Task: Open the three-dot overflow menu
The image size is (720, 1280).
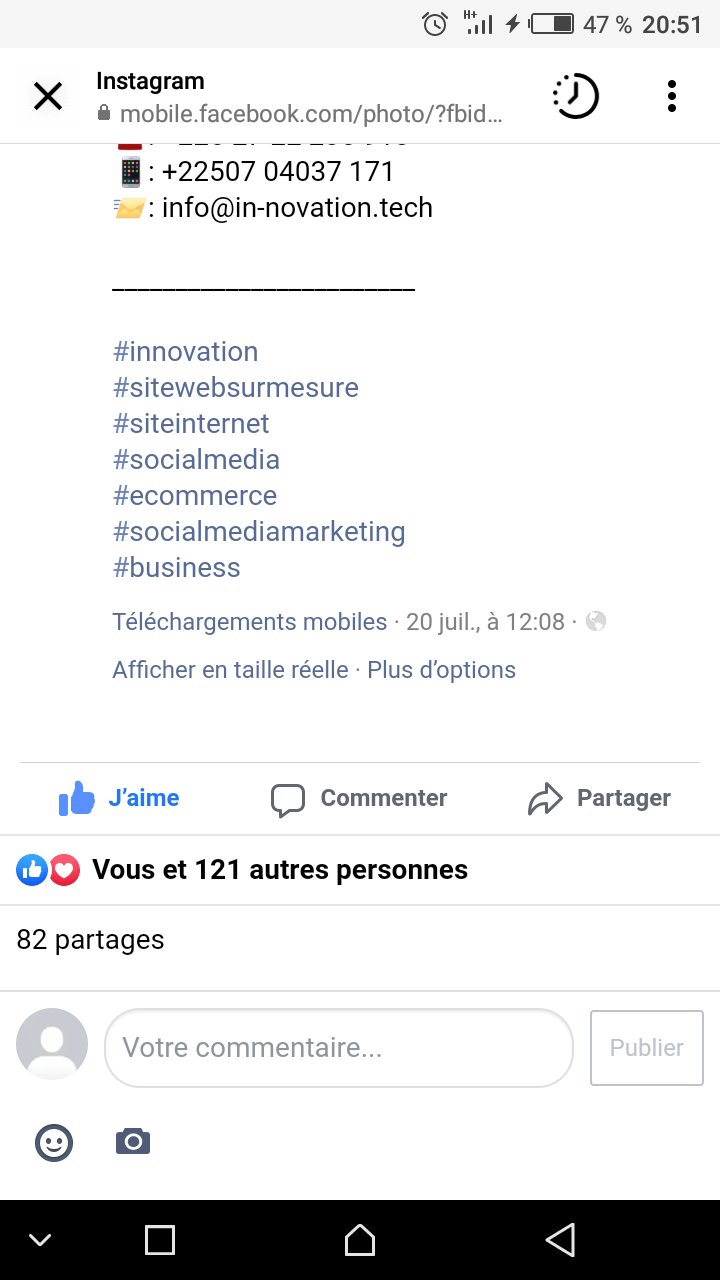Action: click(672, 97)
